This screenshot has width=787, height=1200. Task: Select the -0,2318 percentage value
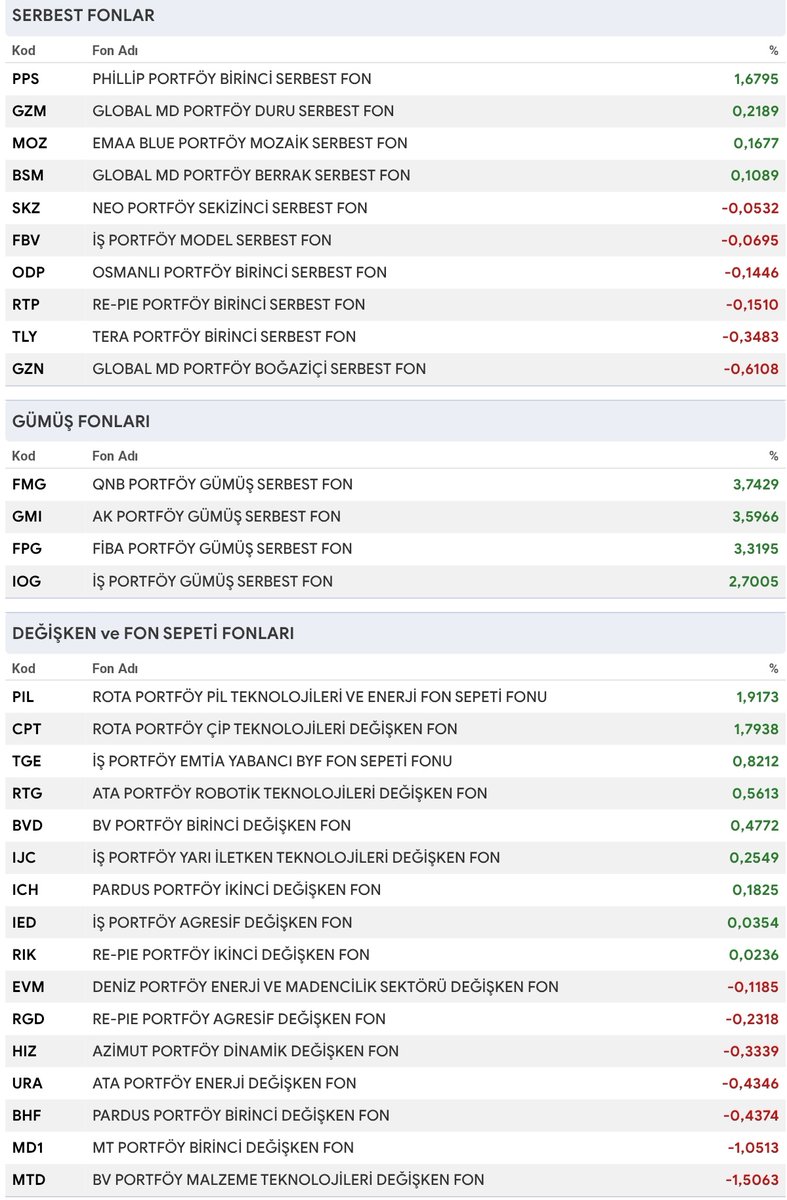point(750,1019)
